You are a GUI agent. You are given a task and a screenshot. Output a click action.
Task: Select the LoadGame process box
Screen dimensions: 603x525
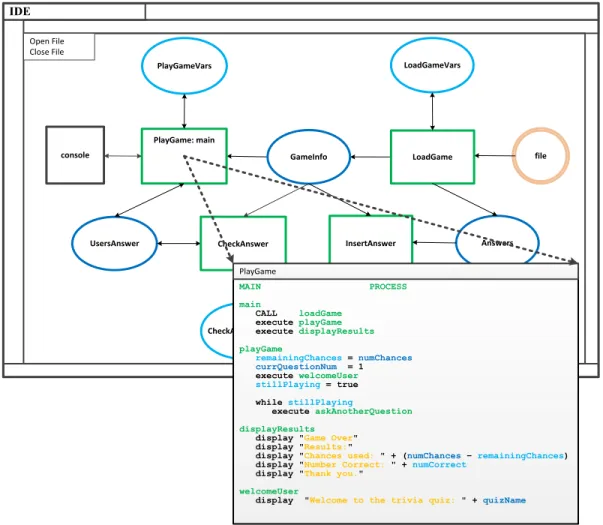pos(432,157)
